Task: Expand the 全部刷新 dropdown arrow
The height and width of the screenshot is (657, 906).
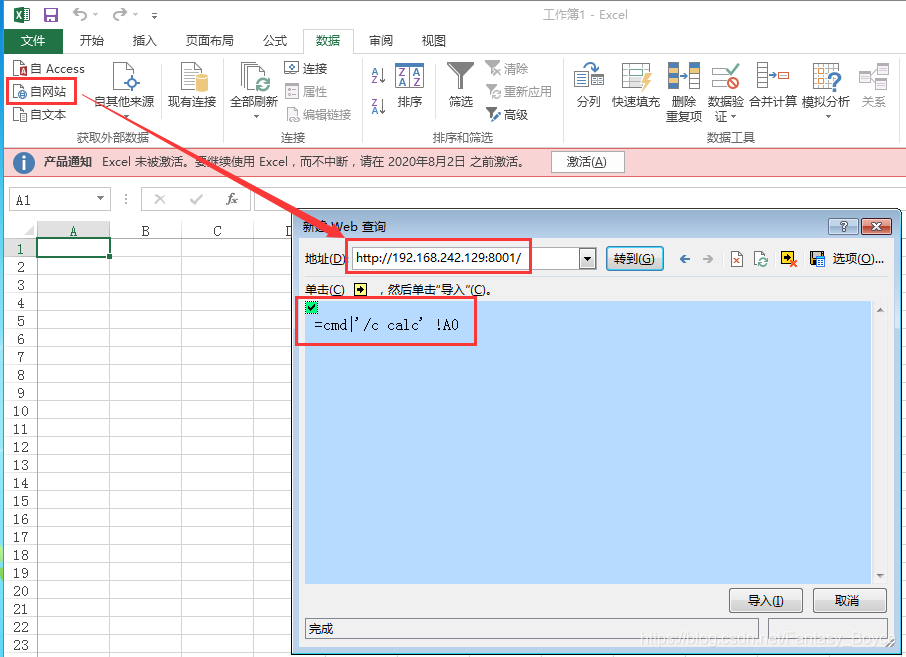Action: (x=256, y=117)
